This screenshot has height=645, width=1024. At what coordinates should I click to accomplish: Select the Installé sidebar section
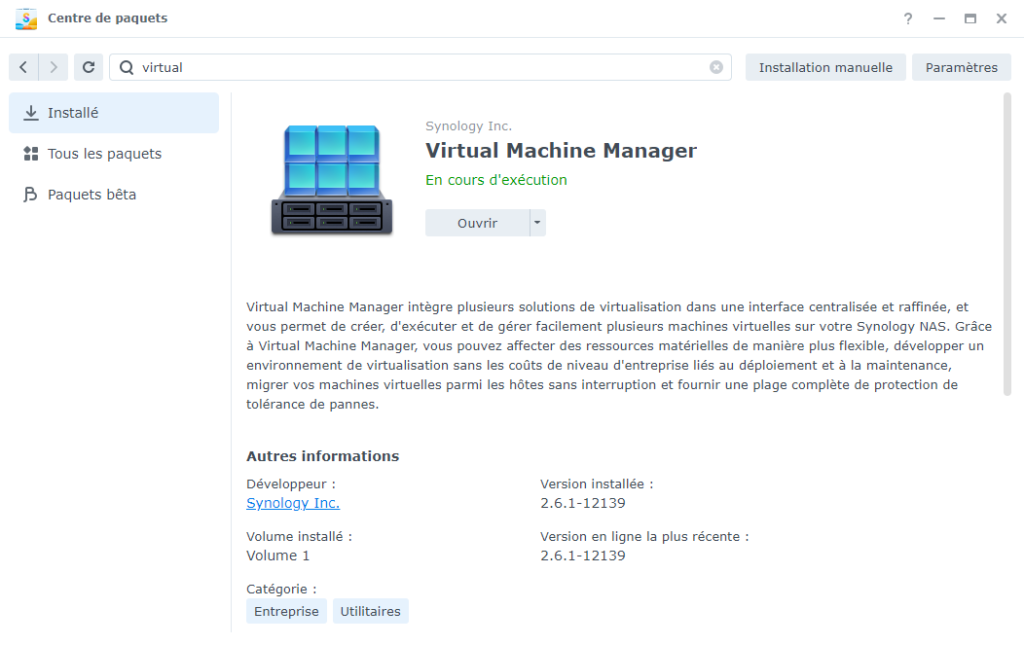tap(114, 113)
